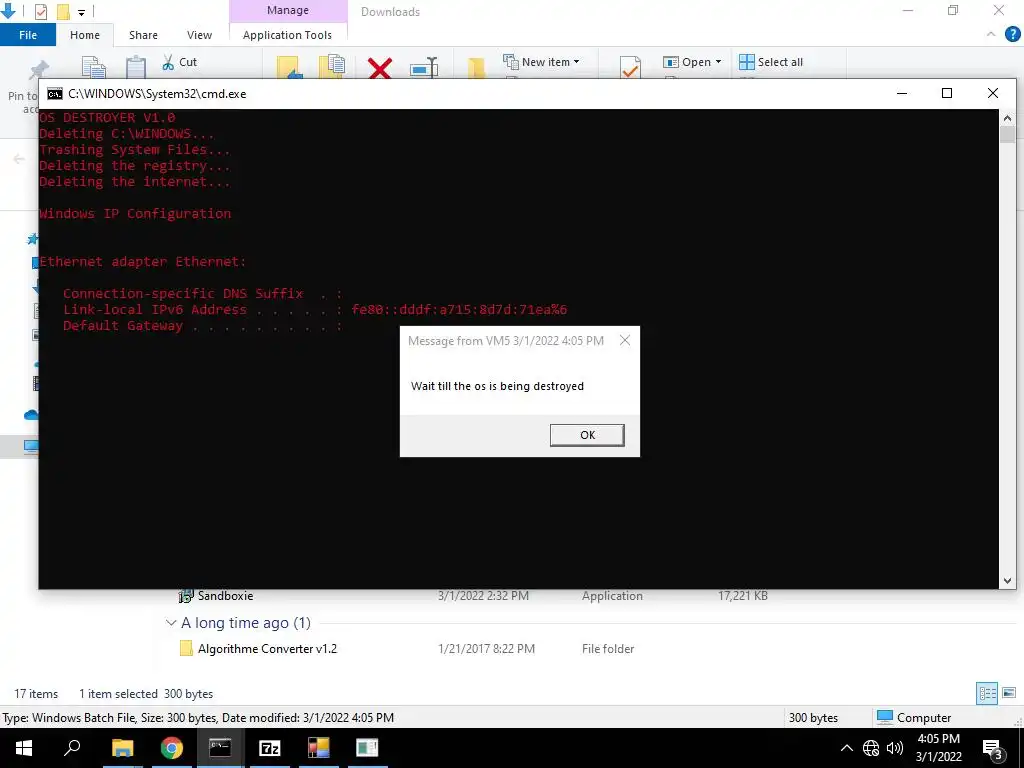
Task: Open Google Chrome from taskbar
Action: pos(171,748)
